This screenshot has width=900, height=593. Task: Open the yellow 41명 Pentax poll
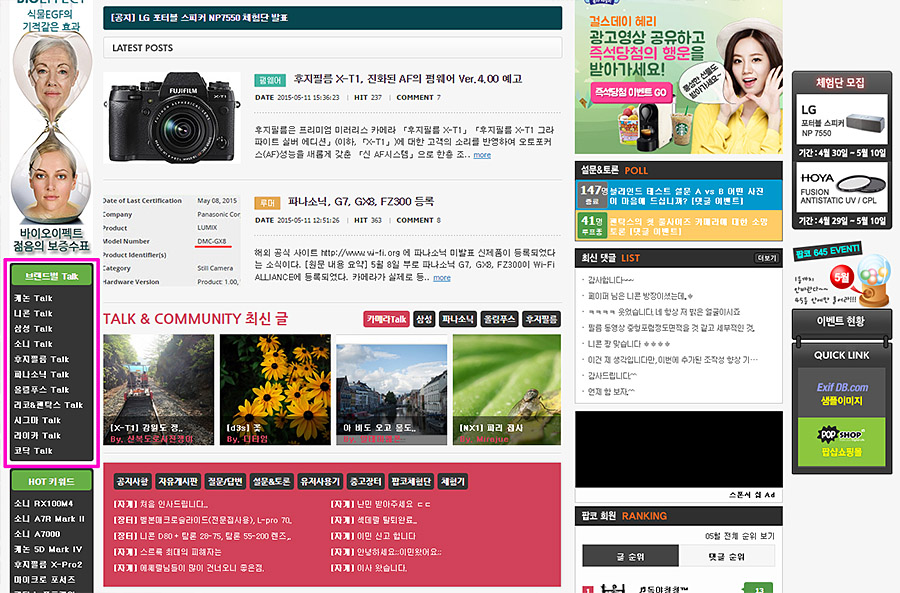click(678, 226)
